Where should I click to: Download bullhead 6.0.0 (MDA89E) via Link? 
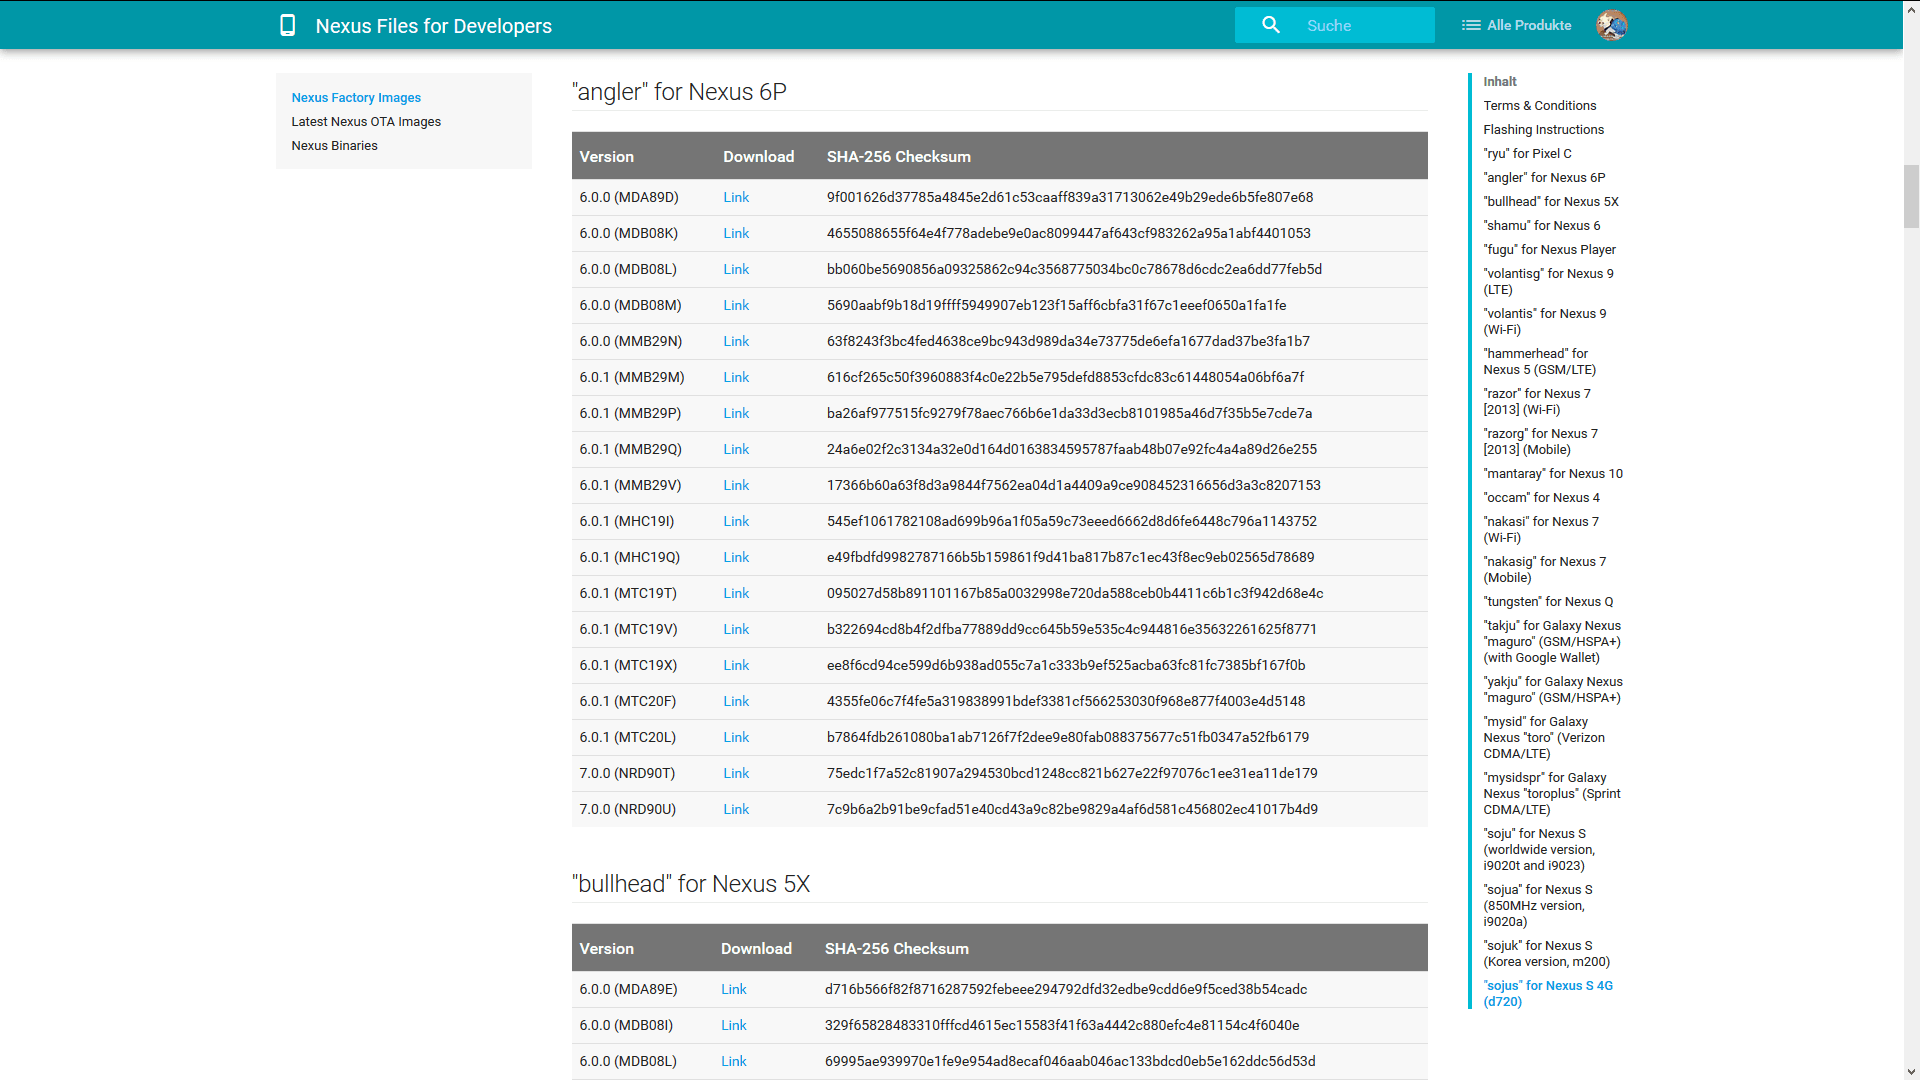click(x=734, y=990)
